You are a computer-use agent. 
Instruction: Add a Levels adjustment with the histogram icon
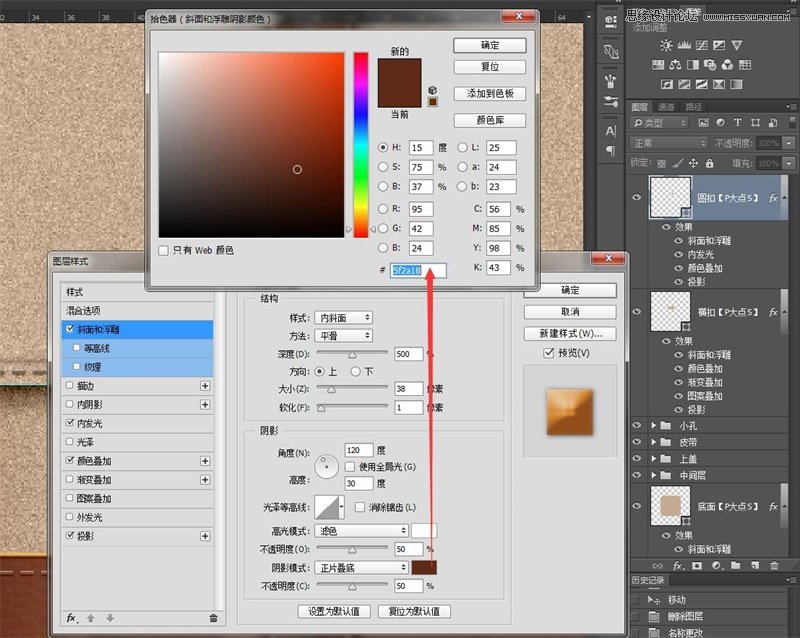point(684,45)
